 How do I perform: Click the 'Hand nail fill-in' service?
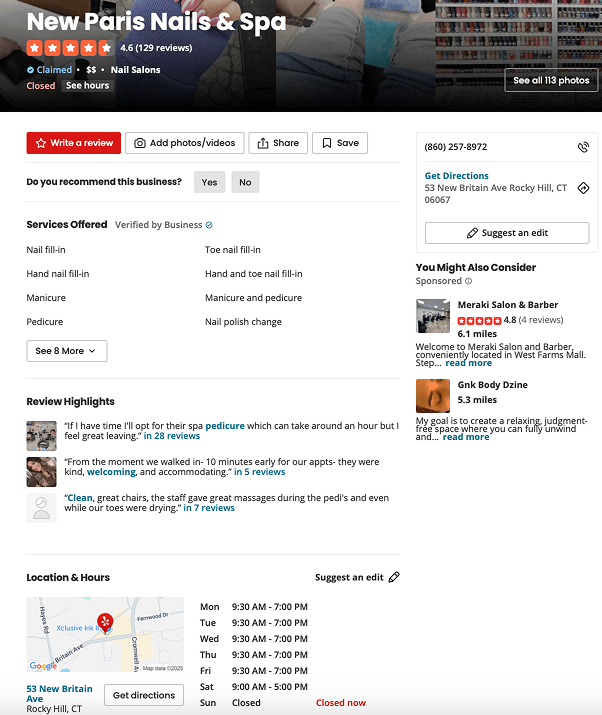[58, 274]
